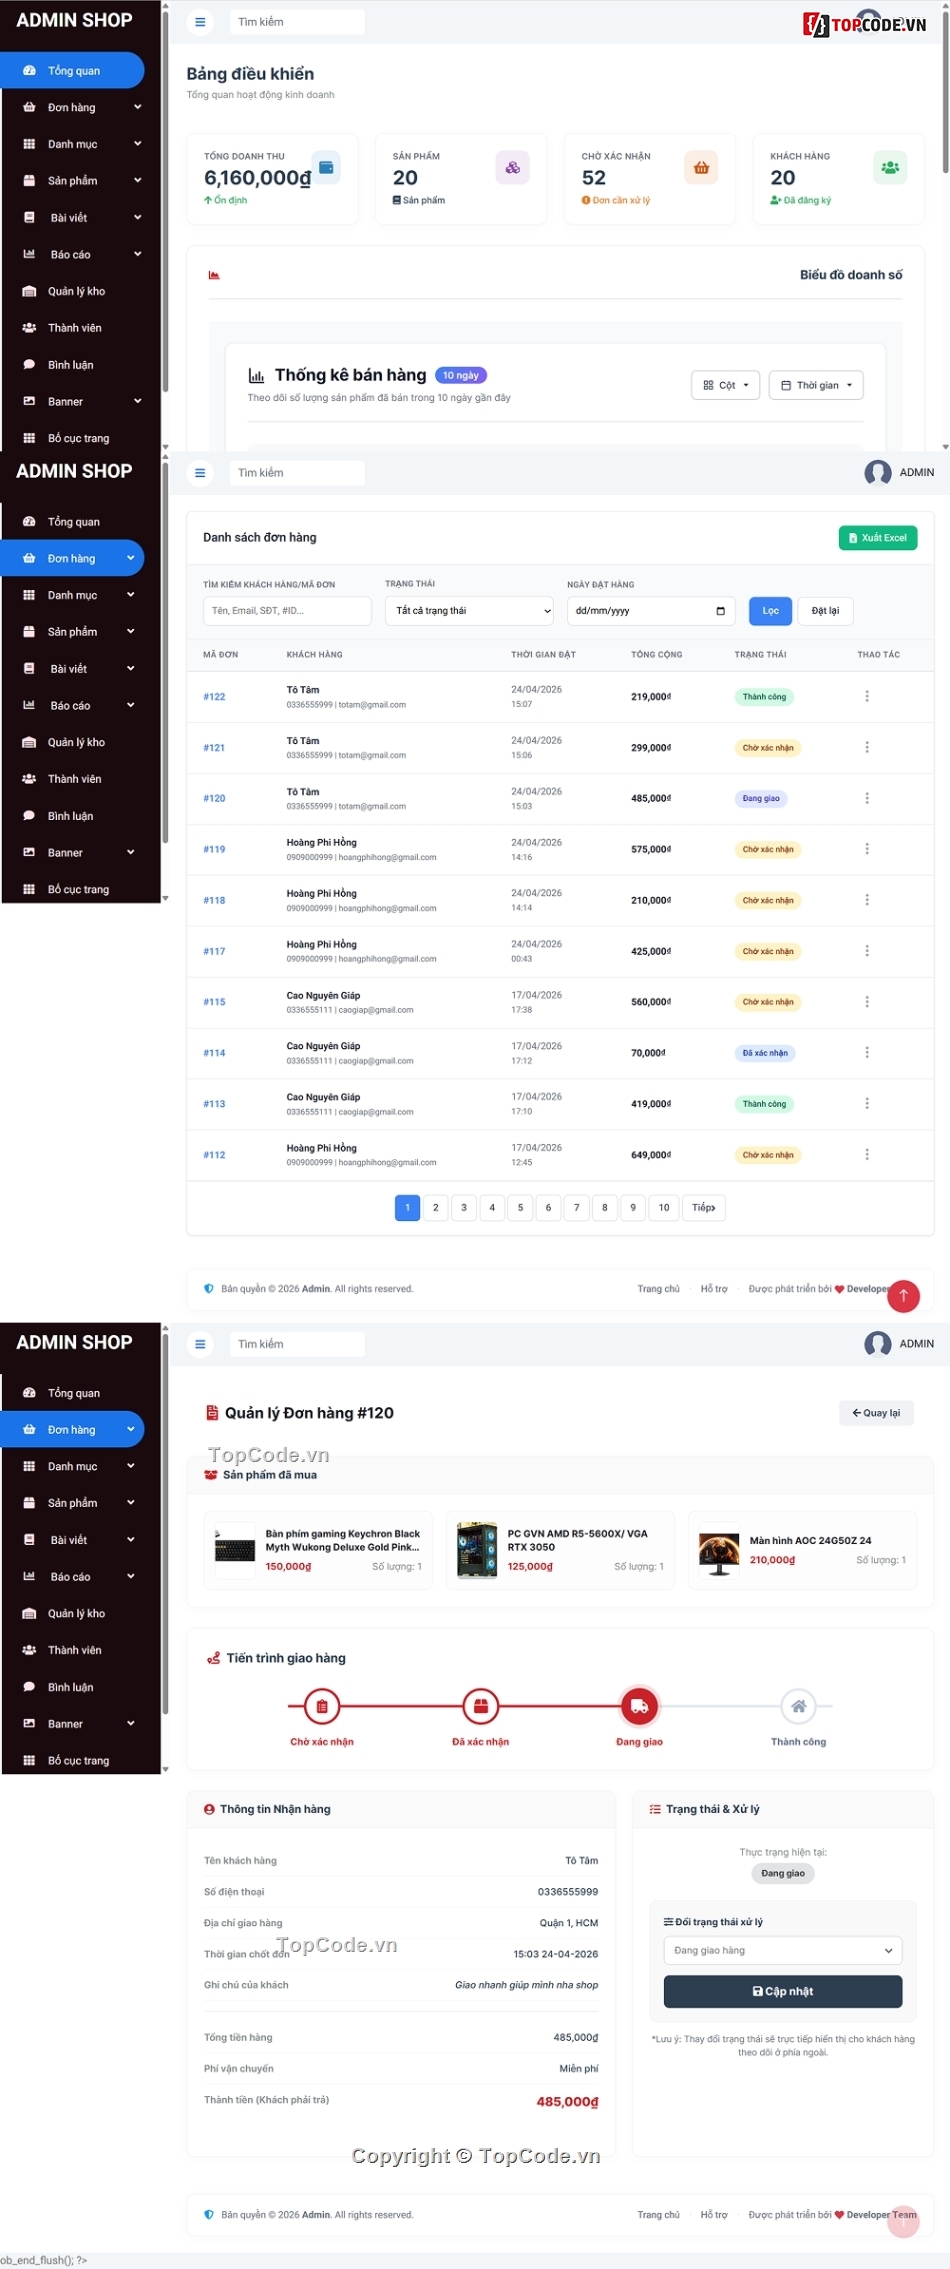This screenshot has width=950, height=2269.
Task: Open the Thời gian range dropdown
Action: [816, 385]
